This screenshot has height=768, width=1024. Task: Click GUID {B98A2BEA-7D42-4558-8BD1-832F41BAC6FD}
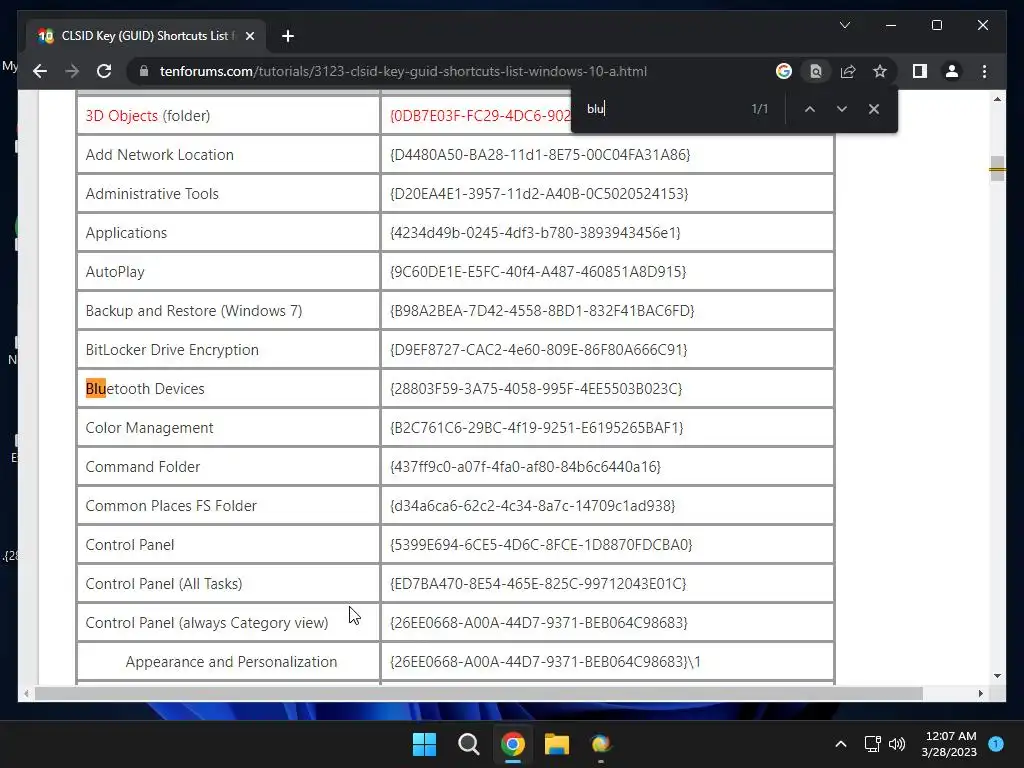coord(542,311)
